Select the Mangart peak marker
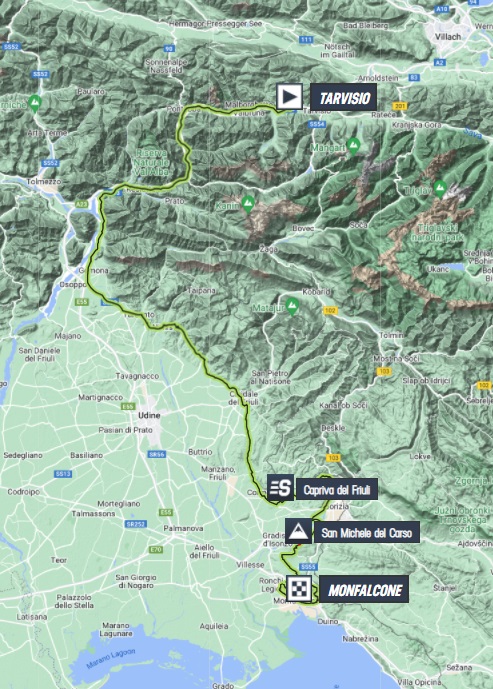Viewport: 493px width, 689px height. (x=353, y=146)
